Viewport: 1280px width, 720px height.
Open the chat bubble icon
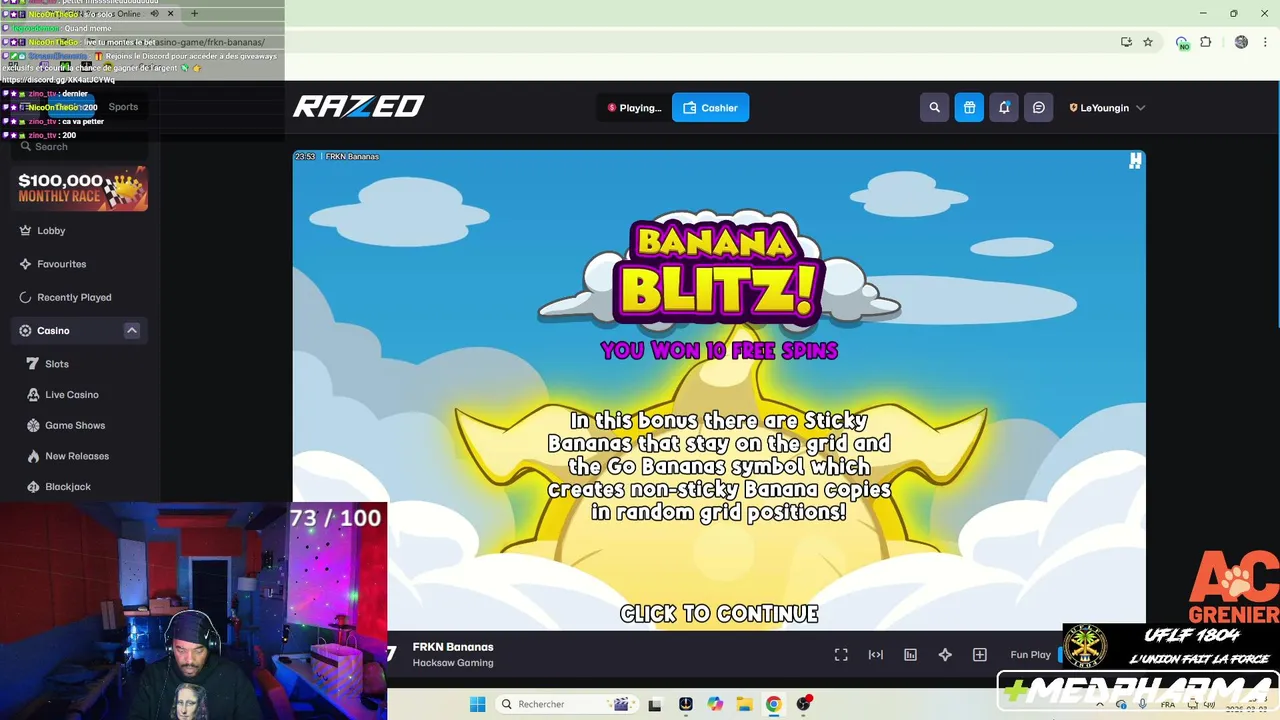[x=1039, y=108]
